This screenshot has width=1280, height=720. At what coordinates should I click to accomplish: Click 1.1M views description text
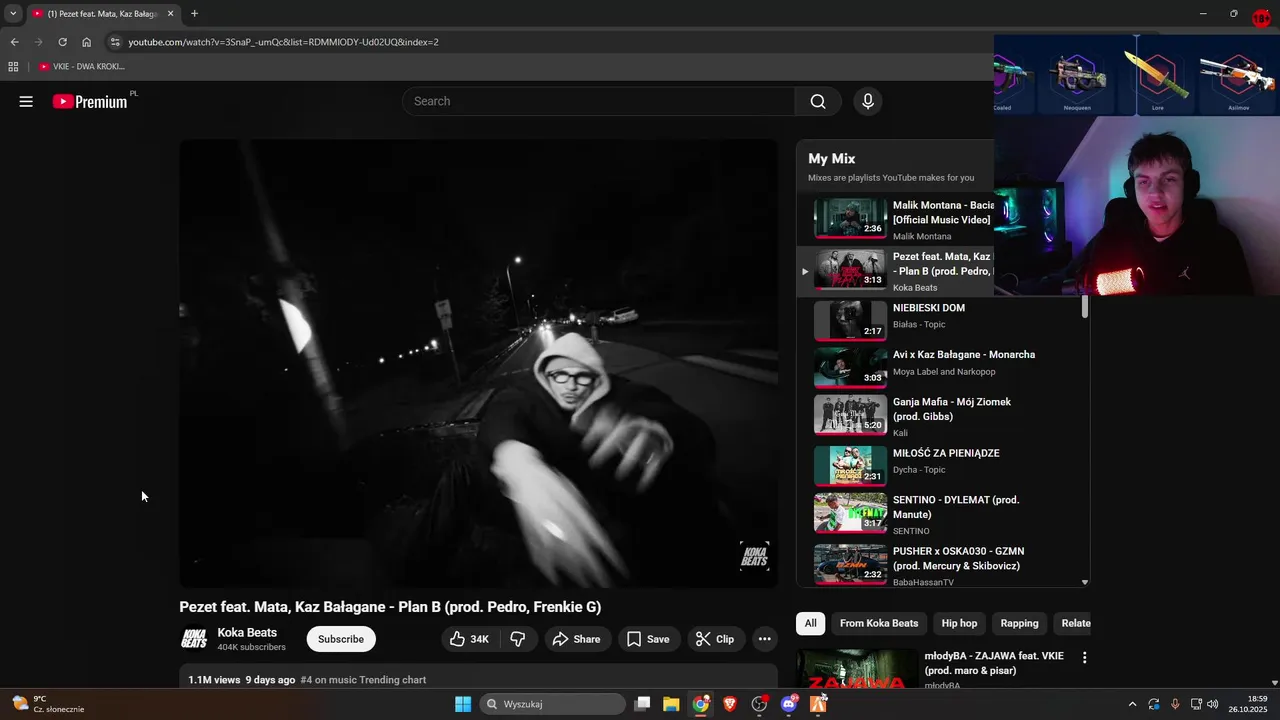point(214,680)
